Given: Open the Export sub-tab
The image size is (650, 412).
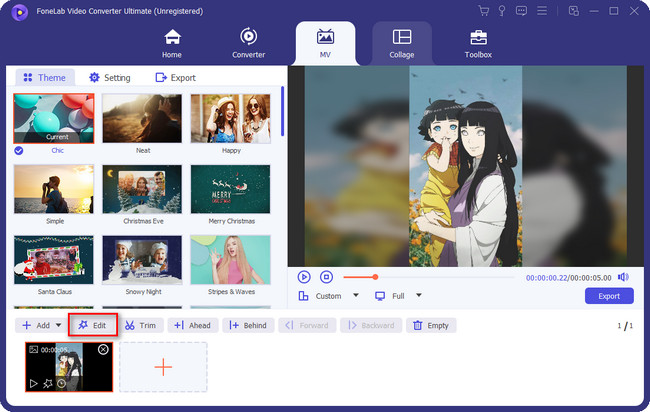Looking at the screenshot, I should [x=175, y=78].
